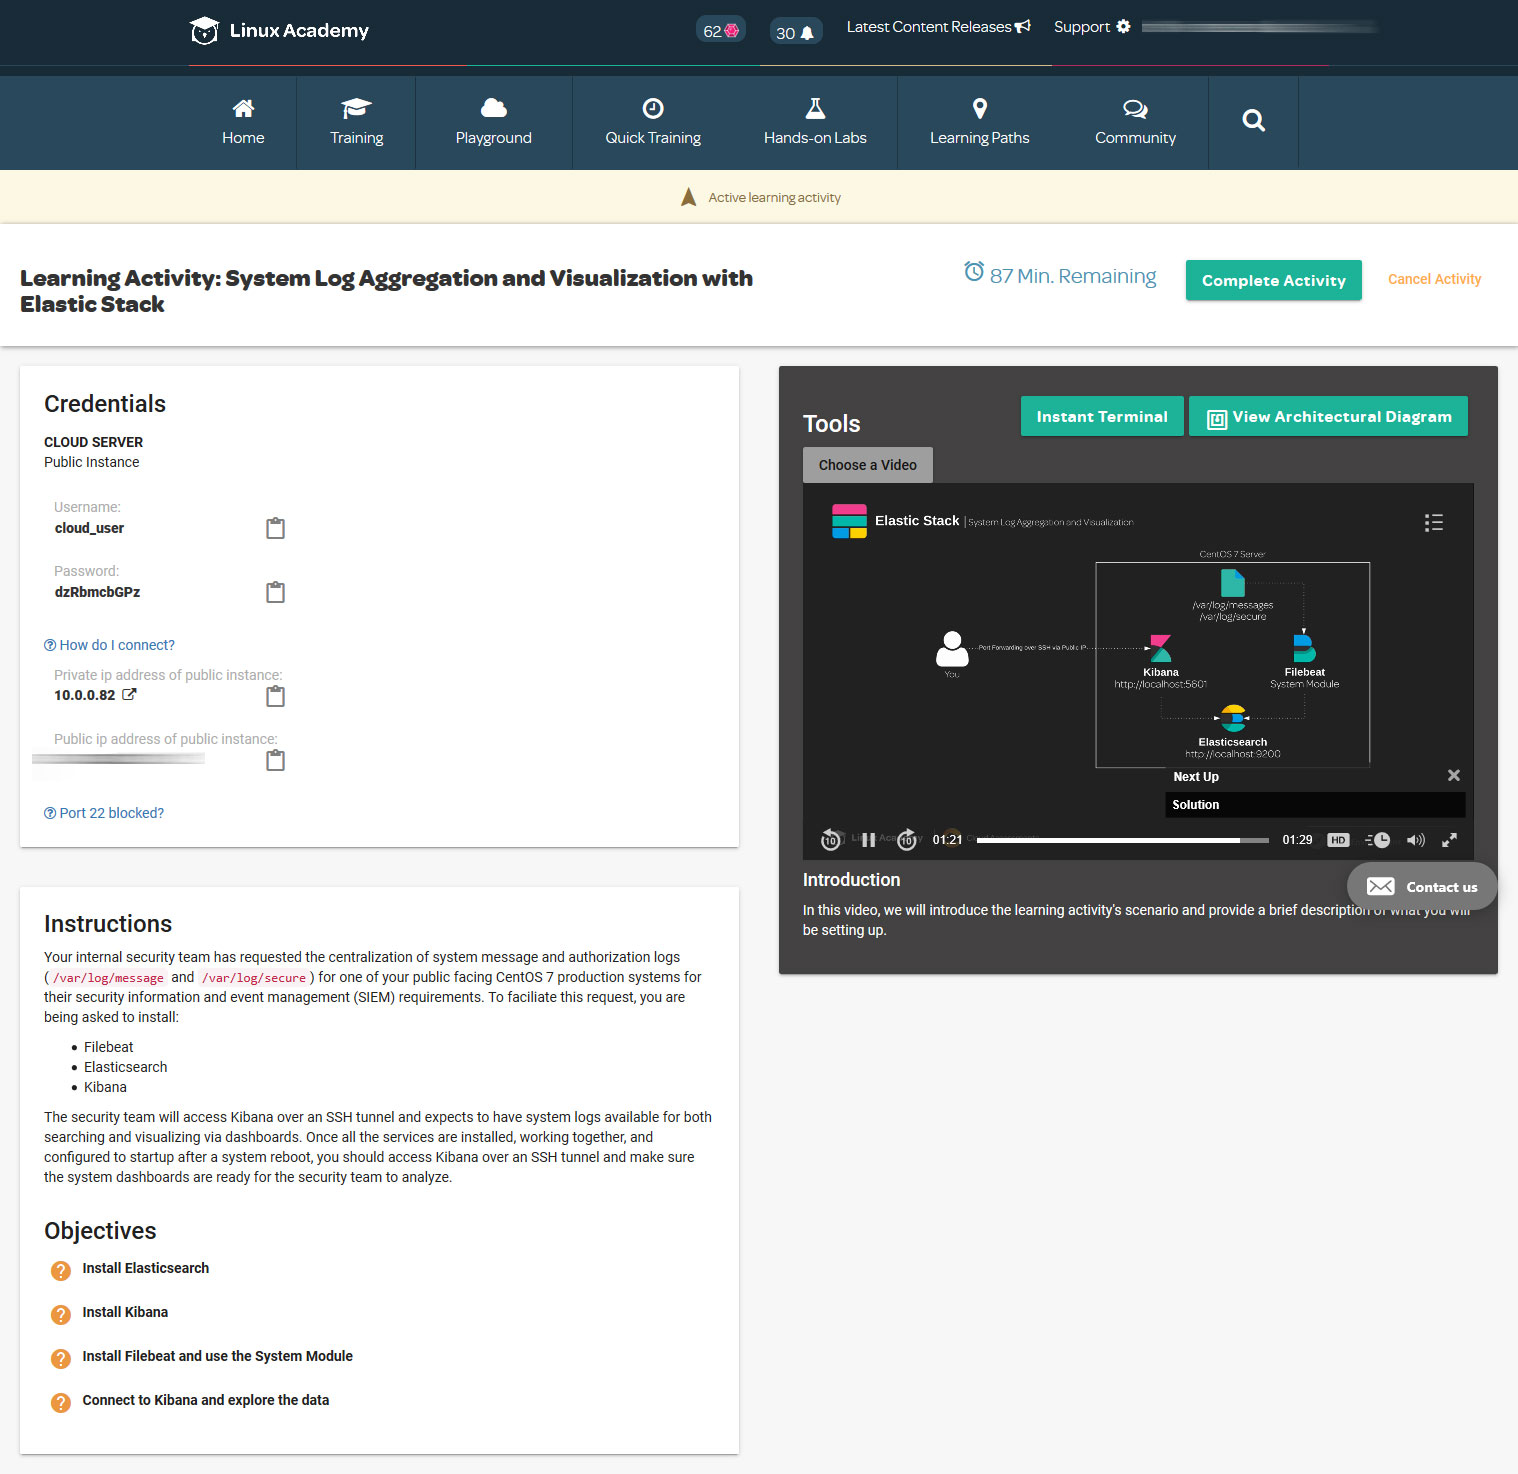
Task: Expand Install Kibana objective
Action: point(125,1312)
